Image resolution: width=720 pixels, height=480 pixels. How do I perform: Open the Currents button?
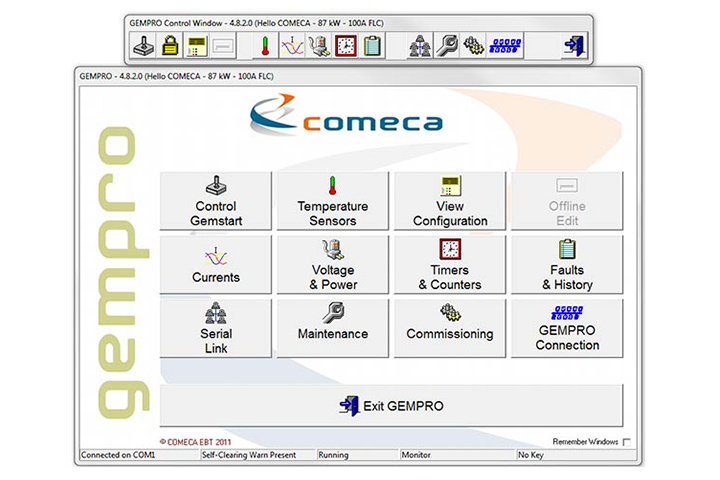(216, 265)
